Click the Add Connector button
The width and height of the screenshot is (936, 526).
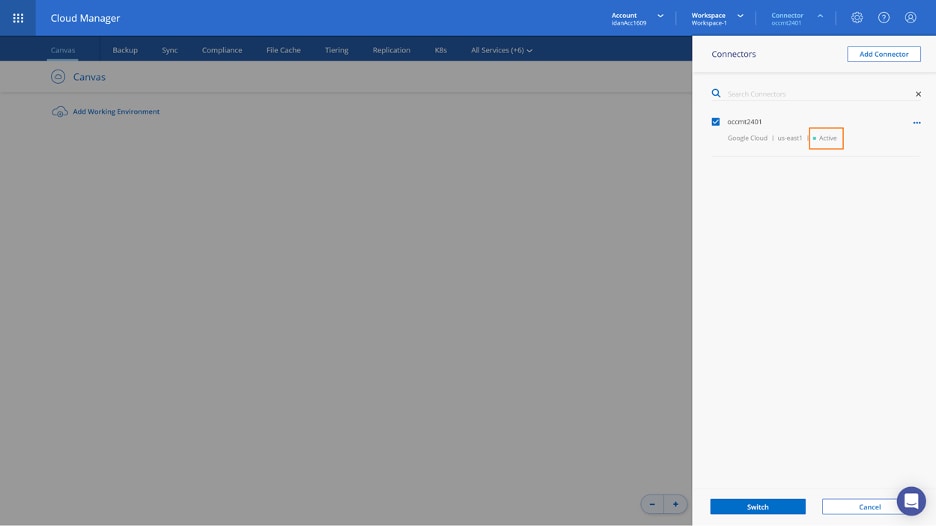coord(883,54)
